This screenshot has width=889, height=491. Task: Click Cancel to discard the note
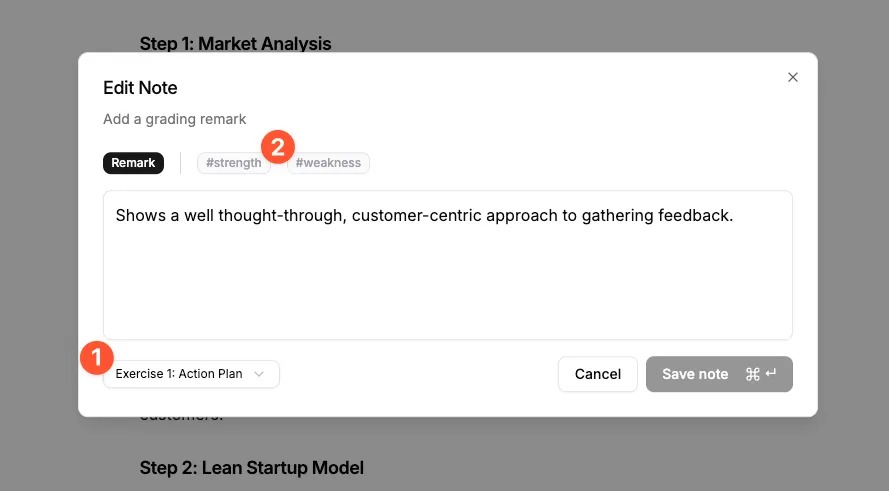coord(598,374)
